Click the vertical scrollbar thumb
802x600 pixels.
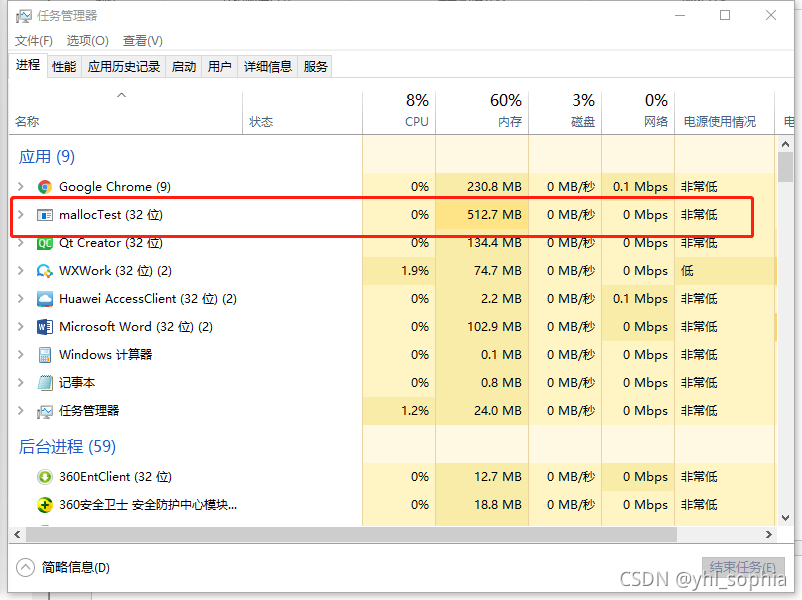click(x=786, y=167)
